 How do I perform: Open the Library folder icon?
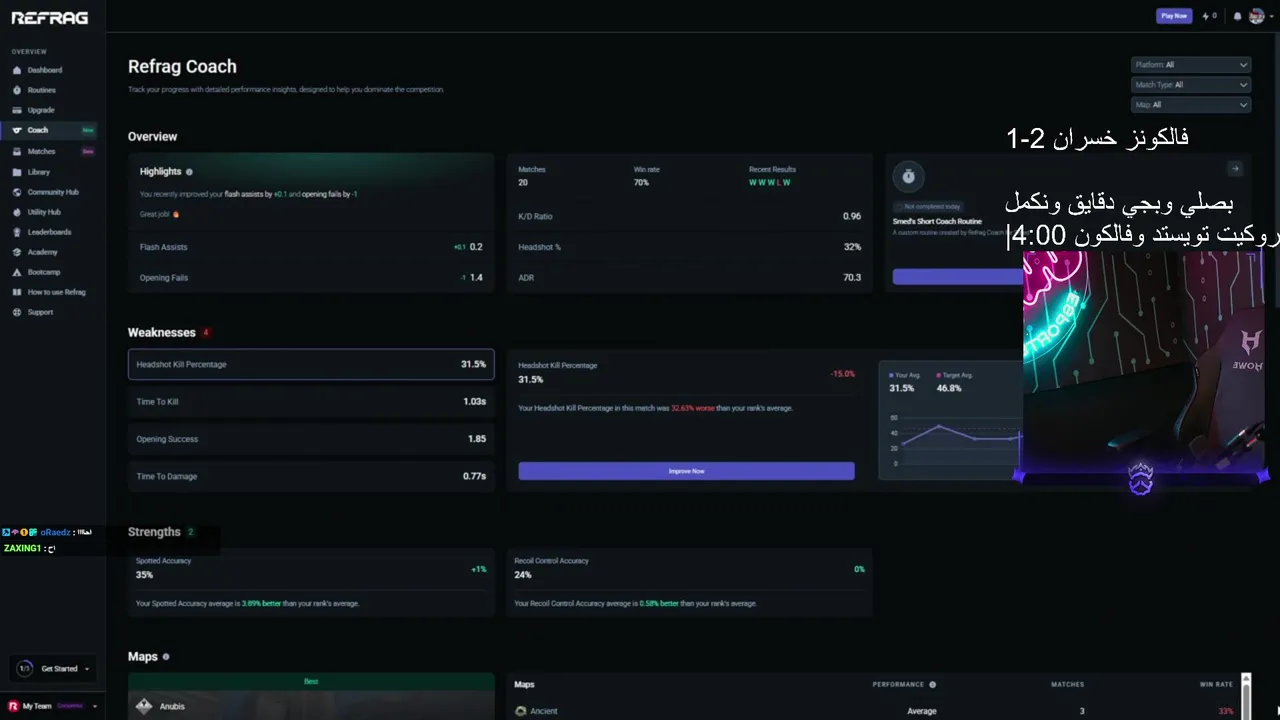click(17, 172)
